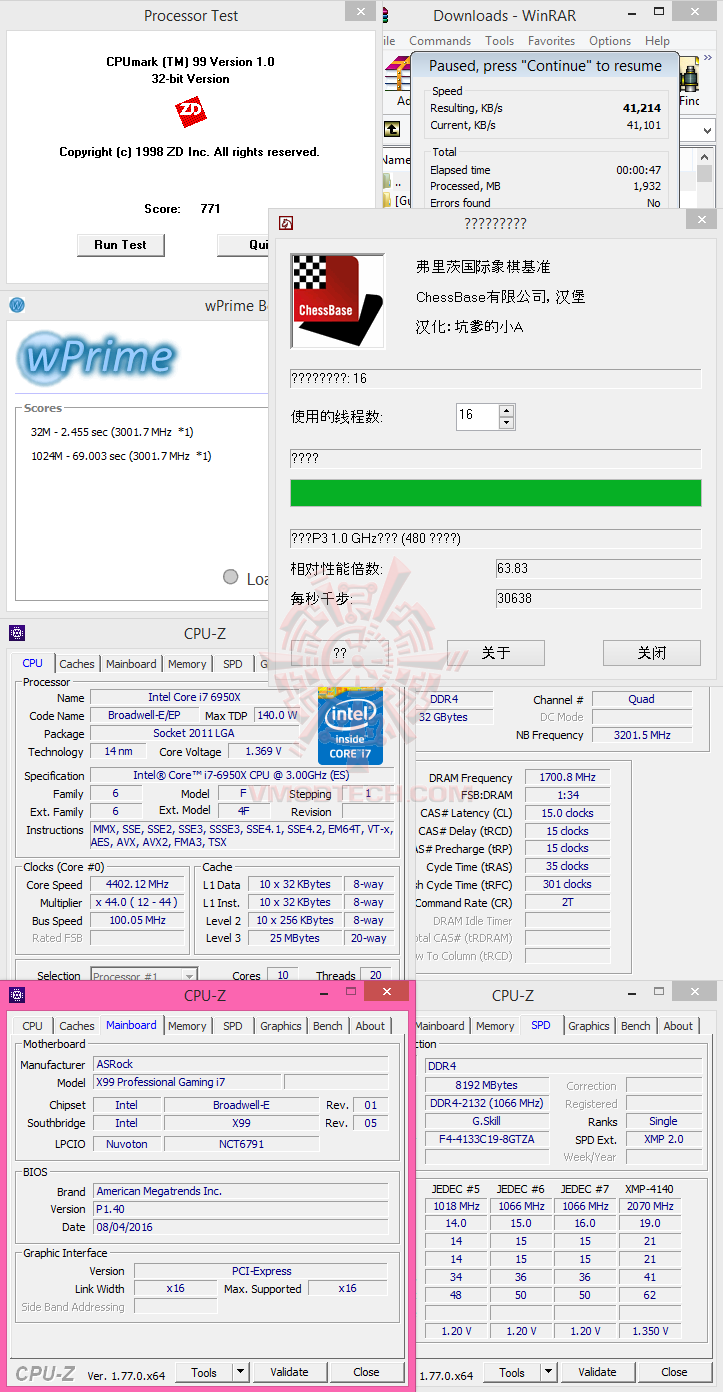Open WinRAR Commands menu
The image size is (723, 1392).
pos(440,41)
